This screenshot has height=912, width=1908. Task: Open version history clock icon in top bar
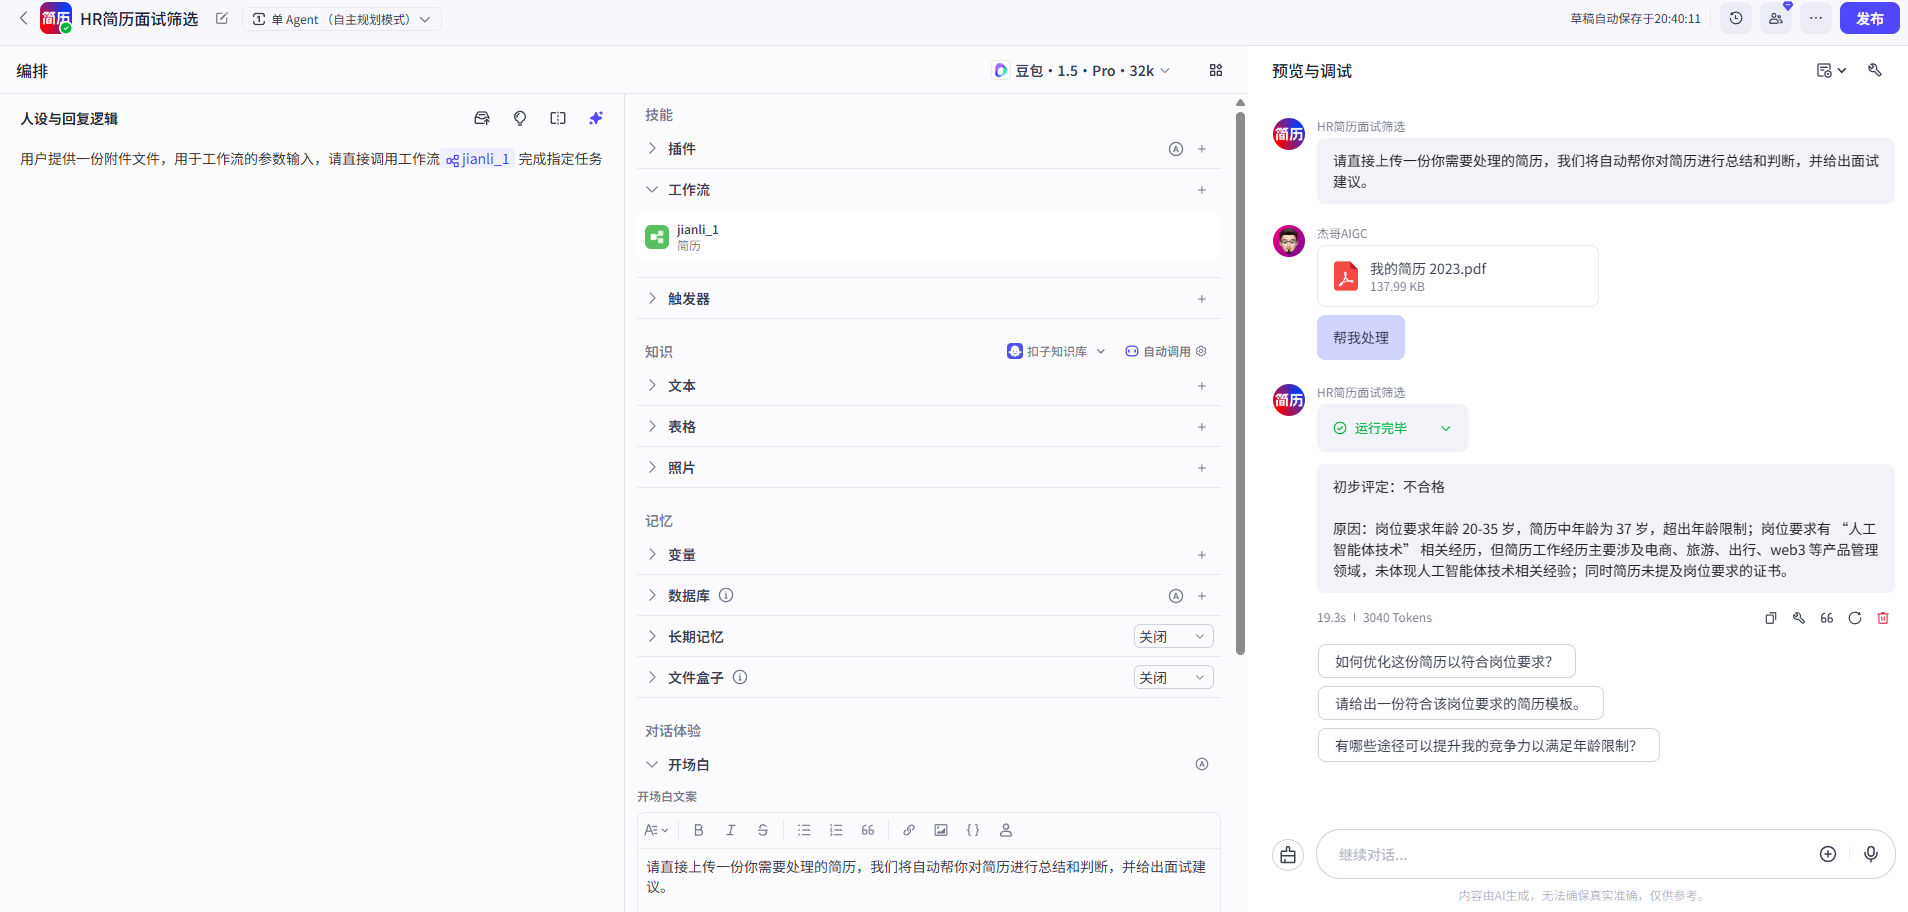tap(1736, 18)
